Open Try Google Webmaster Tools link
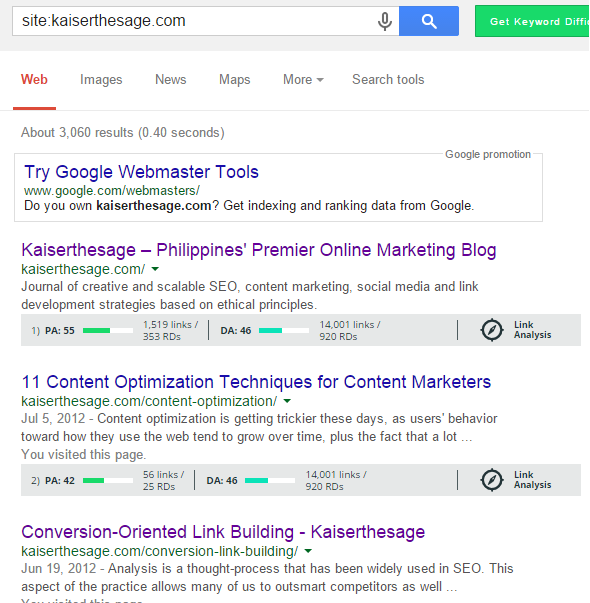This screenshot has width=590, height=603. [141, 172]
